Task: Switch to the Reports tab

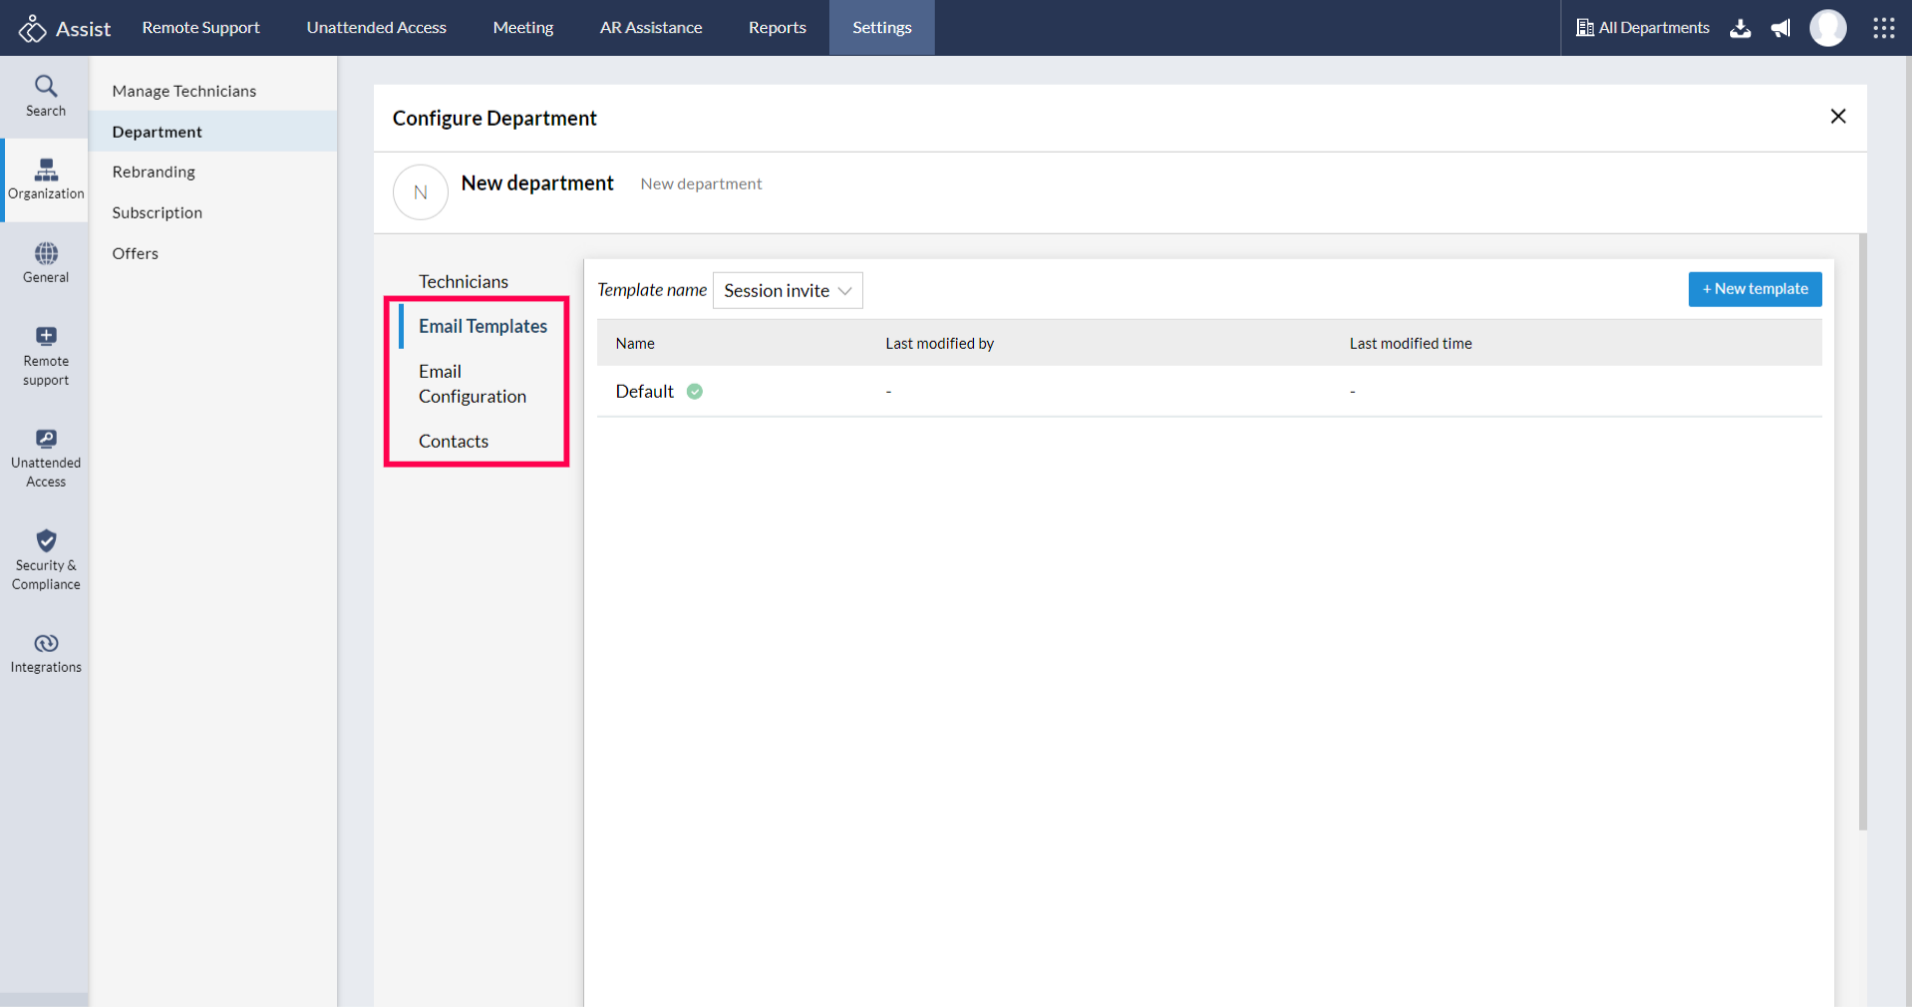Action: pyautogui.click(x=776, y=28)
